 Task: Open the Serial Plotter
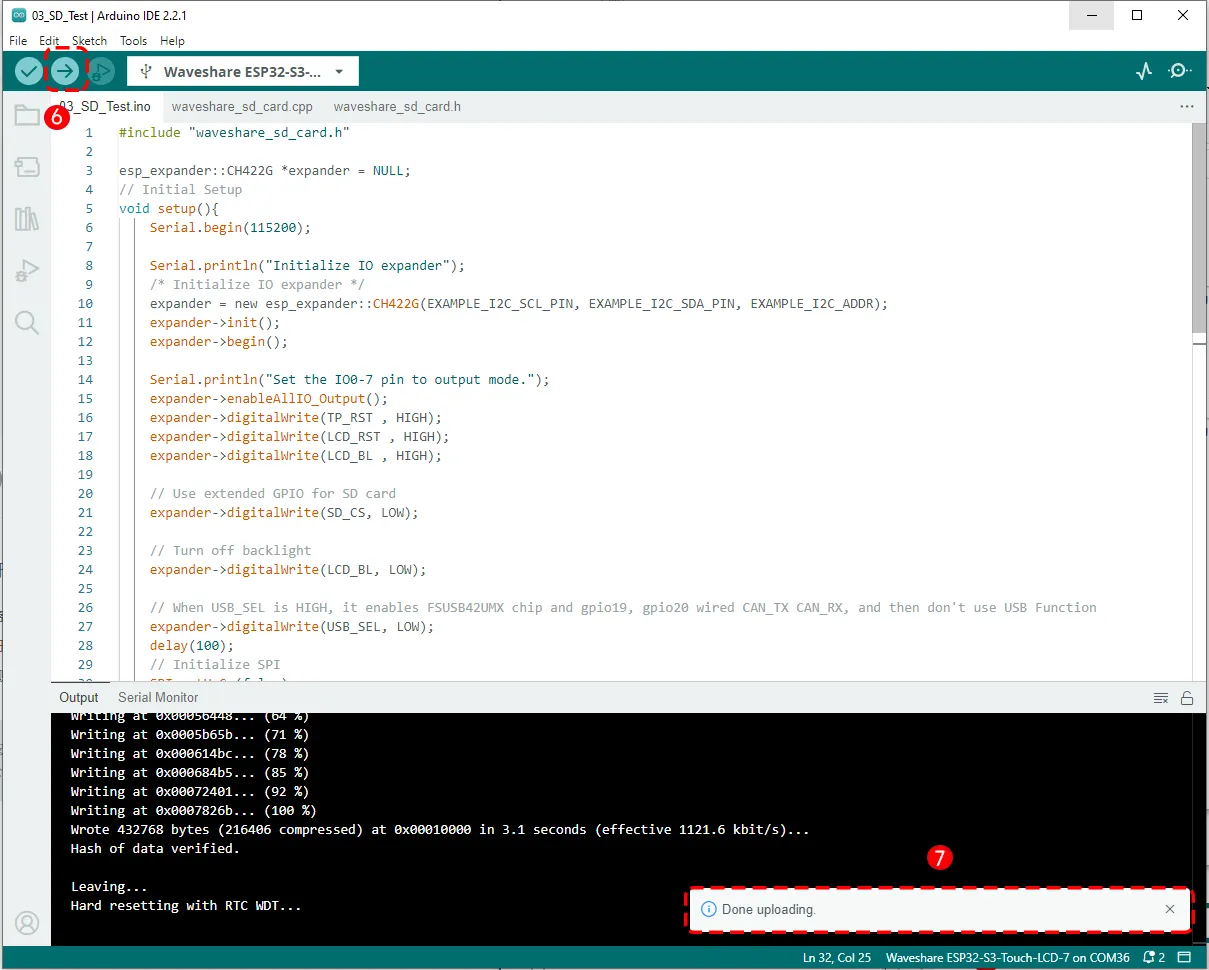click(1144, 71)
